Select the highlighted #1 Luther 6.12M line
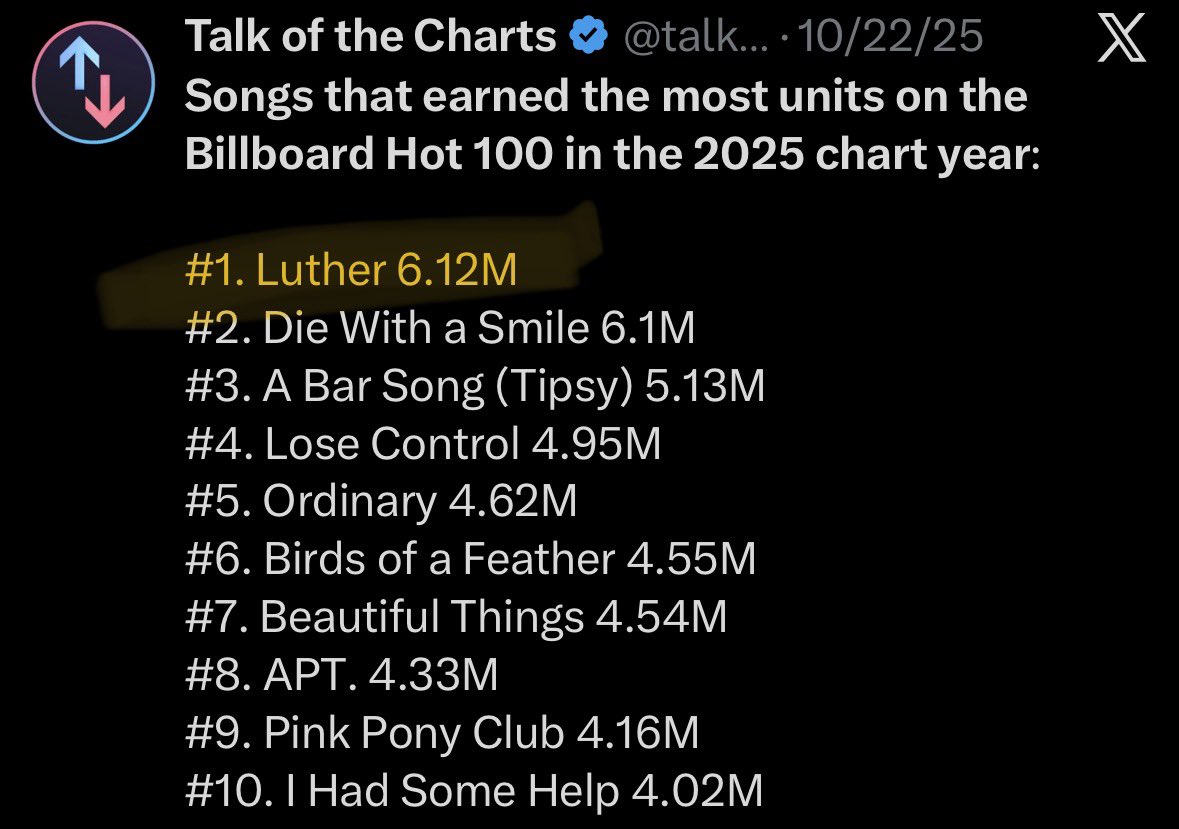The image size is (1179, 829). pyautogui.click(x=351, y=269)
